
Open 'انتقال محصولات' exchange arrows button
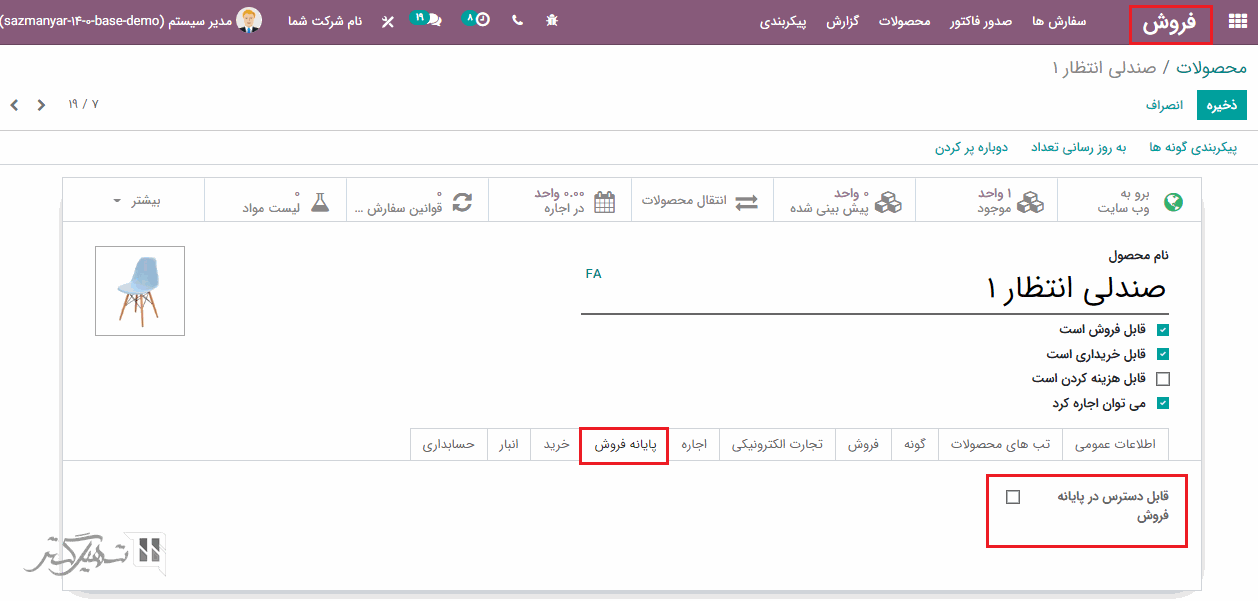click(701, 201)
